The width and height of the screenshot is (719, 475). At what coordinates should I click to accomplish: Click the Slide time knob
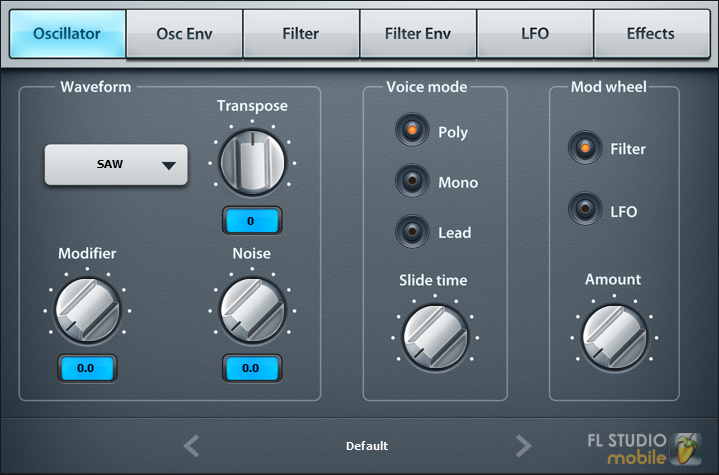[434, 335]
